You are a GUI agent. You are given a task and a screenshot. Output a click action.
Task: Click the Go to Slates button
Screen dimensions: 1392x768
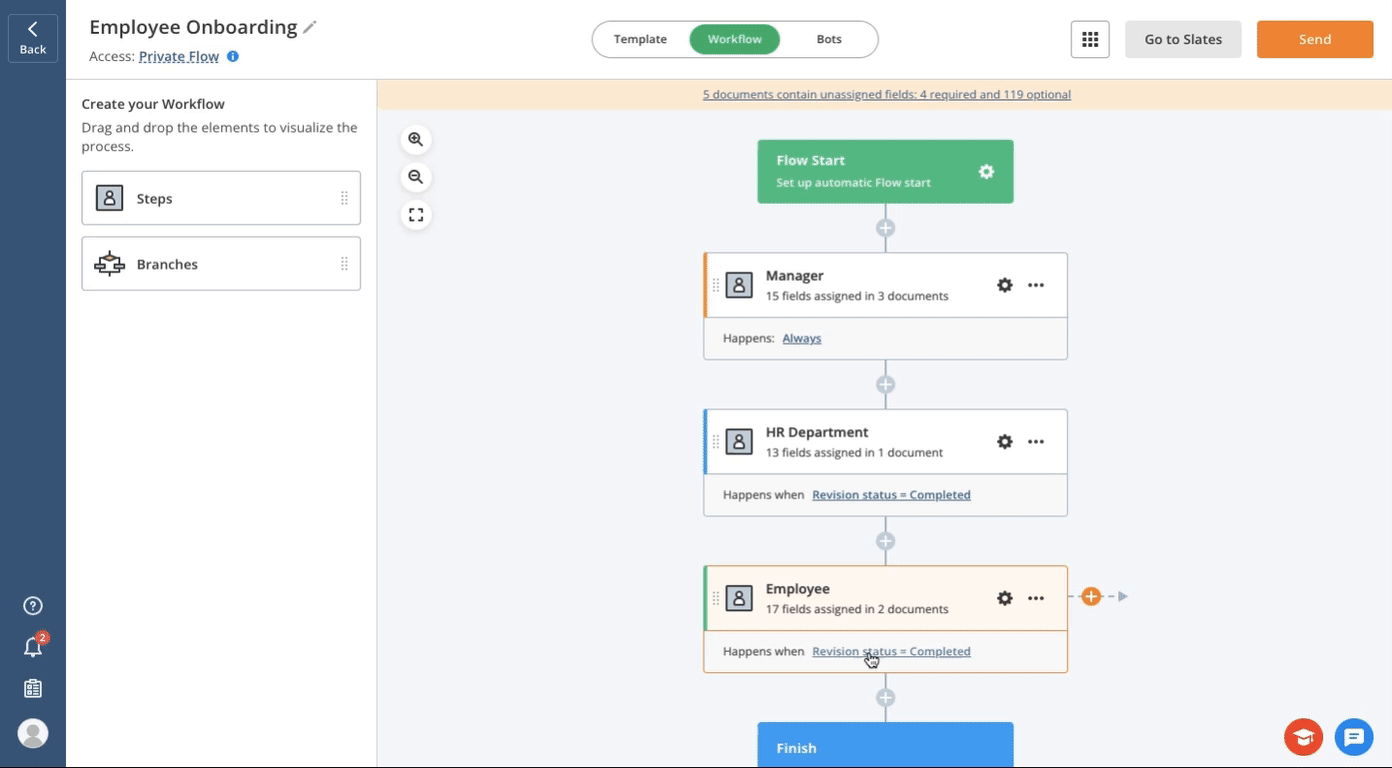click(1183, 40)
